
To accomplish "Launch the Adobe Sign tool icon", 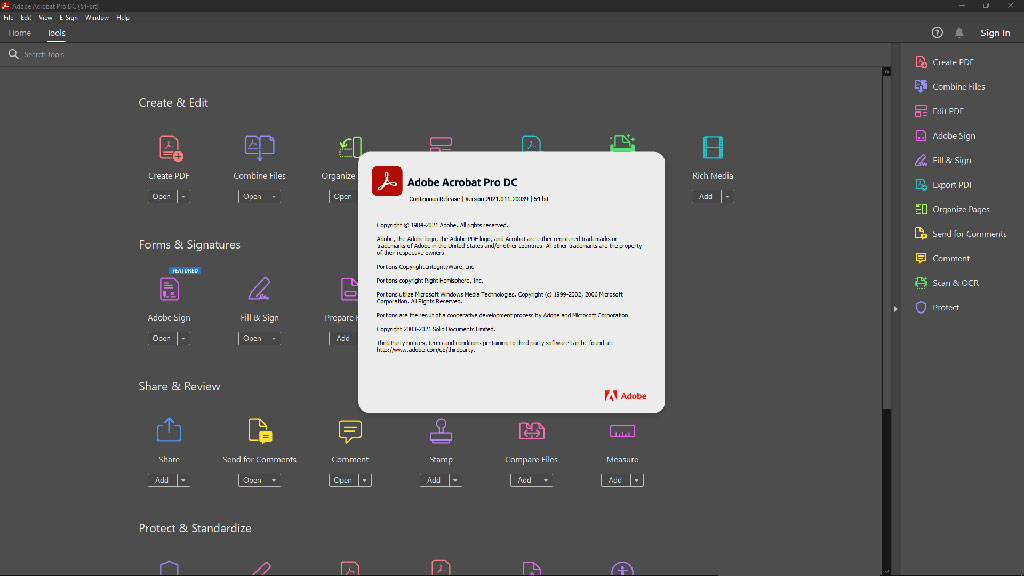I will tap(169, 289).
